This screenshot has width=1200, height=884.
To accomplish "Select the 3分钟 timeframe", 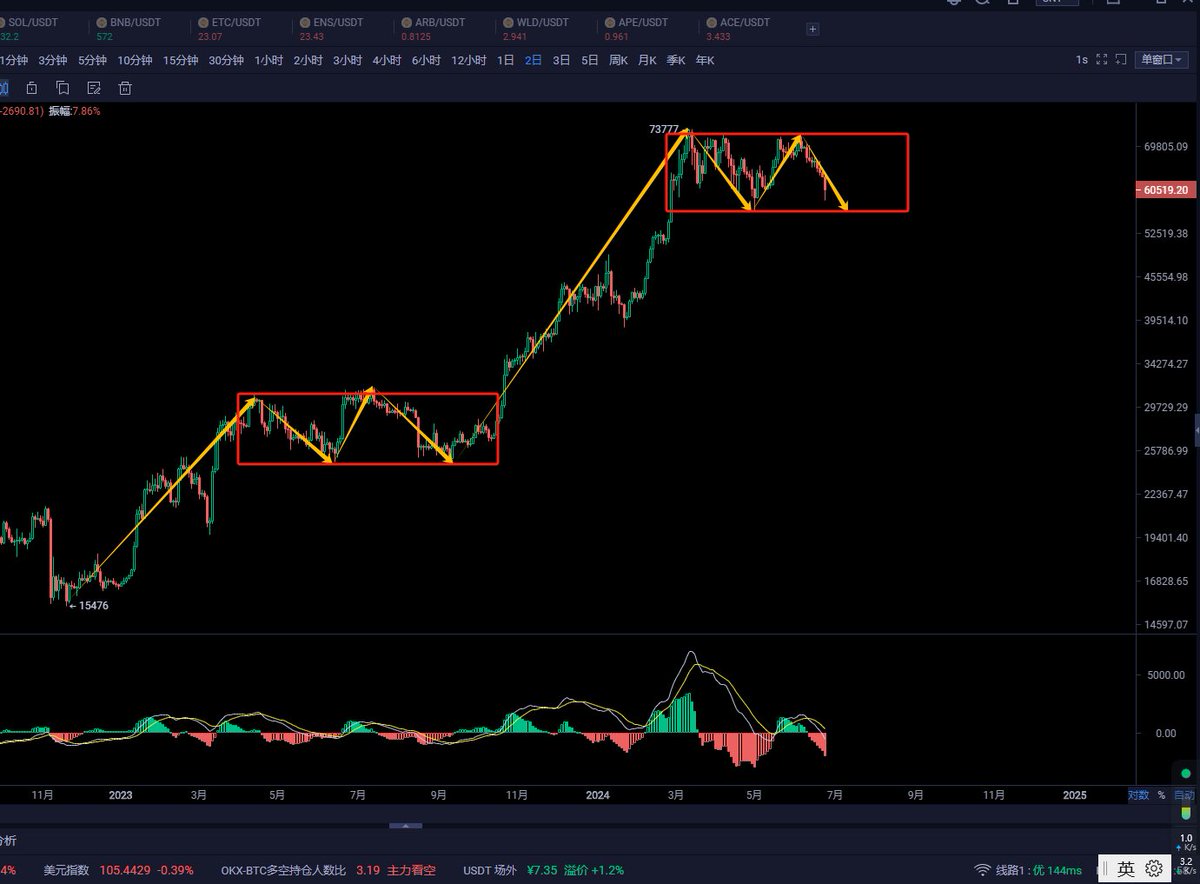I will tap(53, 60).
